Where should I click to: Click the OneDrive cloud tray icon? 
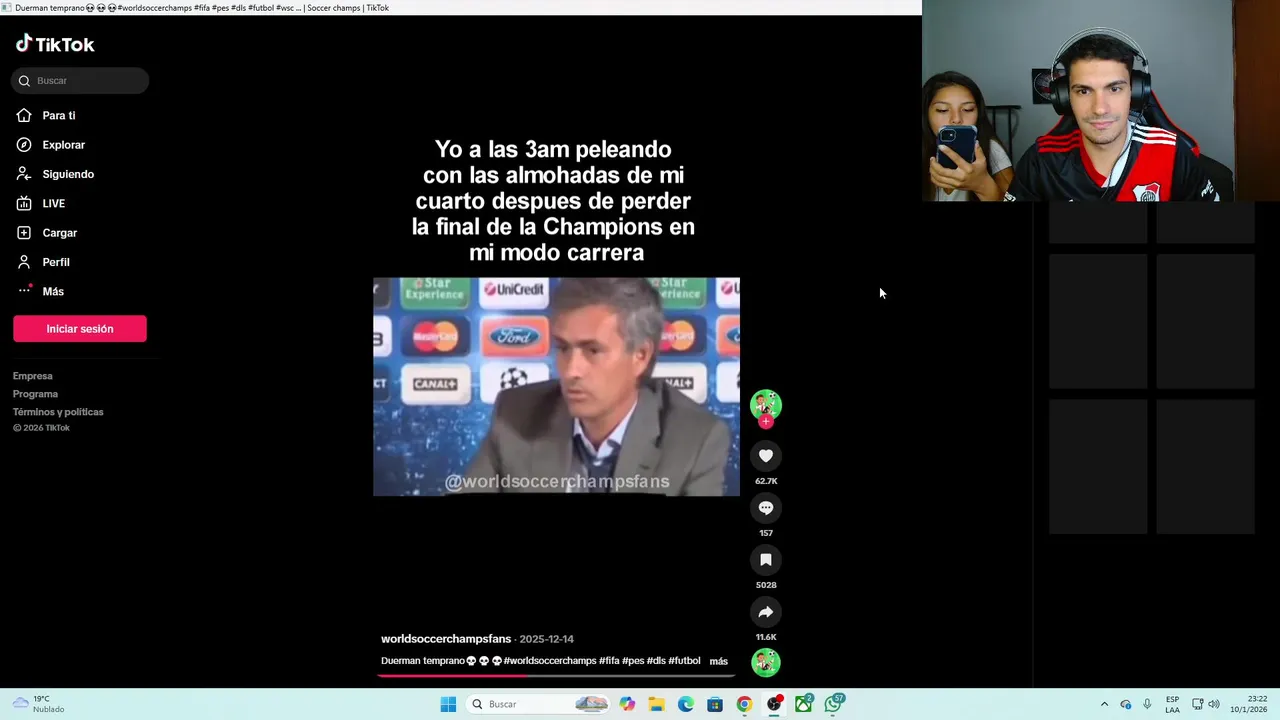click(1125, 704)
